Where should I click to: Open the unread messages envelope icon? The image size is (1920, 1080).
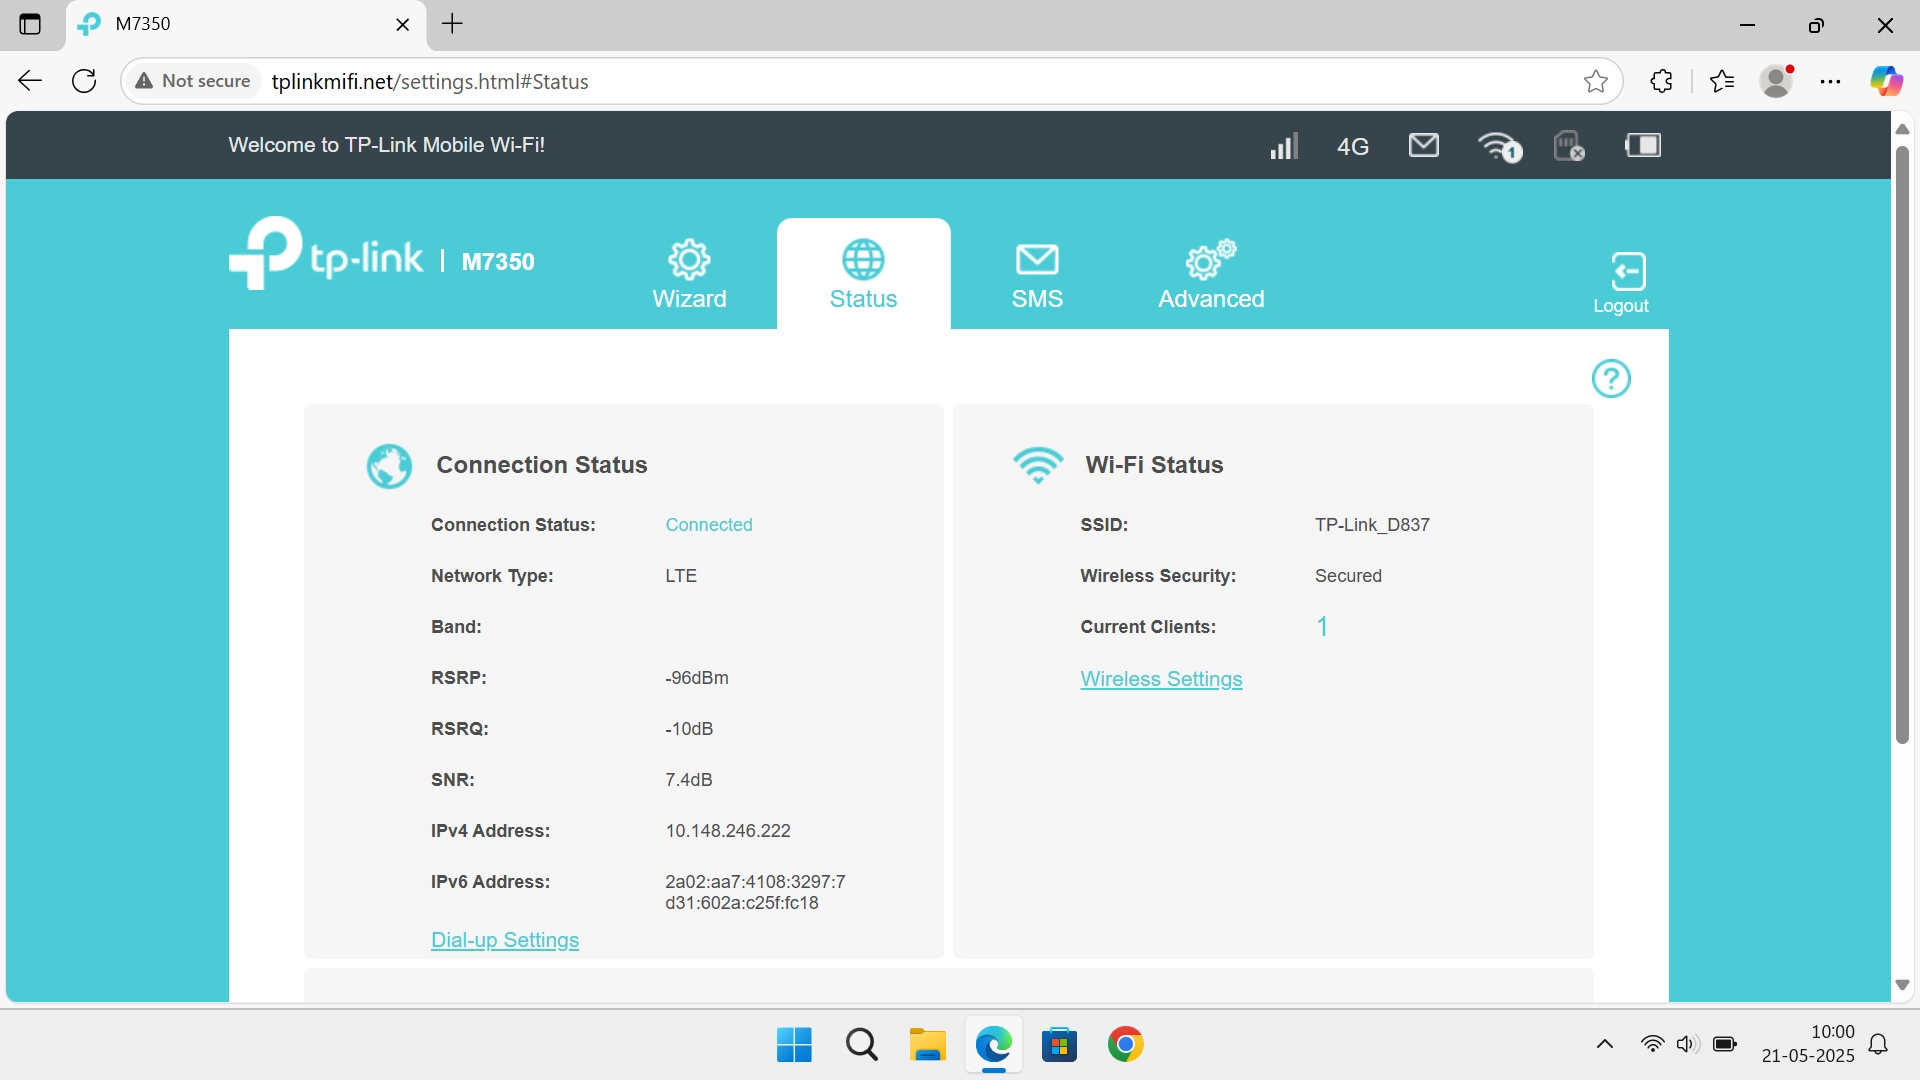point(1423,146)
